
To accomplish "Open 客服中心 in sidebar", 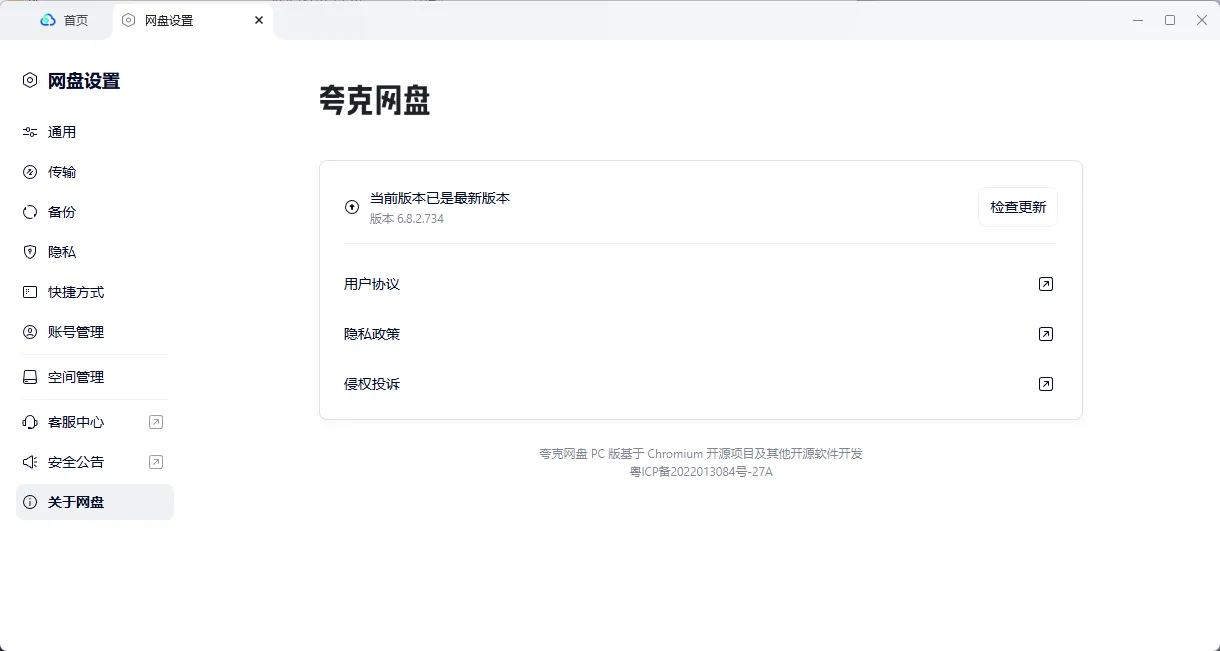I will pyautogui.click(x=95, y=422).
